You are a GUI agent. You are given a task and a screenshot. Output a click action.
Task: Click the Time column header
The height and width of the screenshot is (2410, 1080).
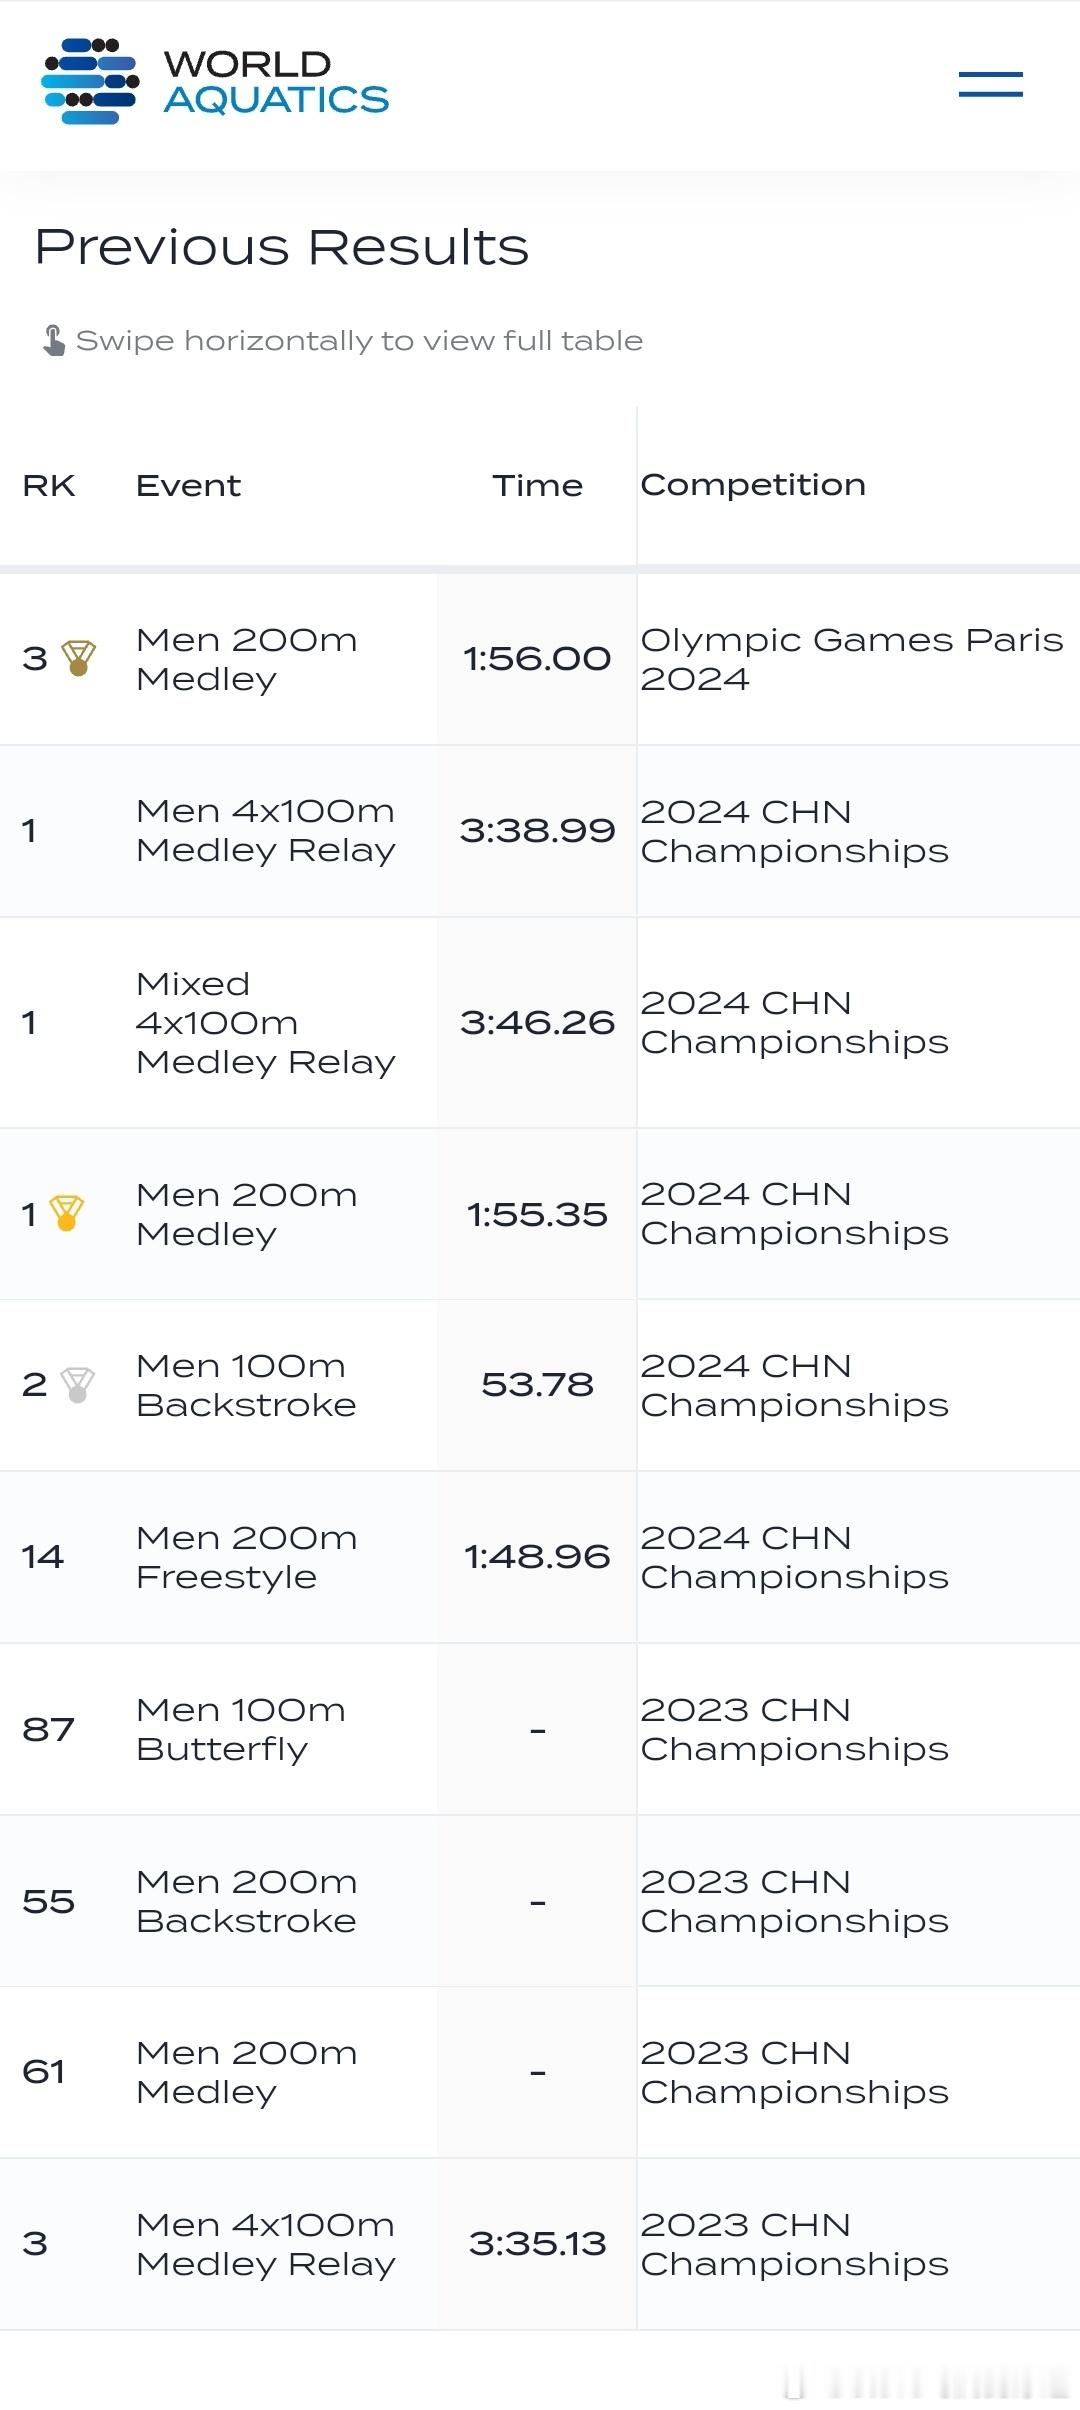(x=537, y=485)
